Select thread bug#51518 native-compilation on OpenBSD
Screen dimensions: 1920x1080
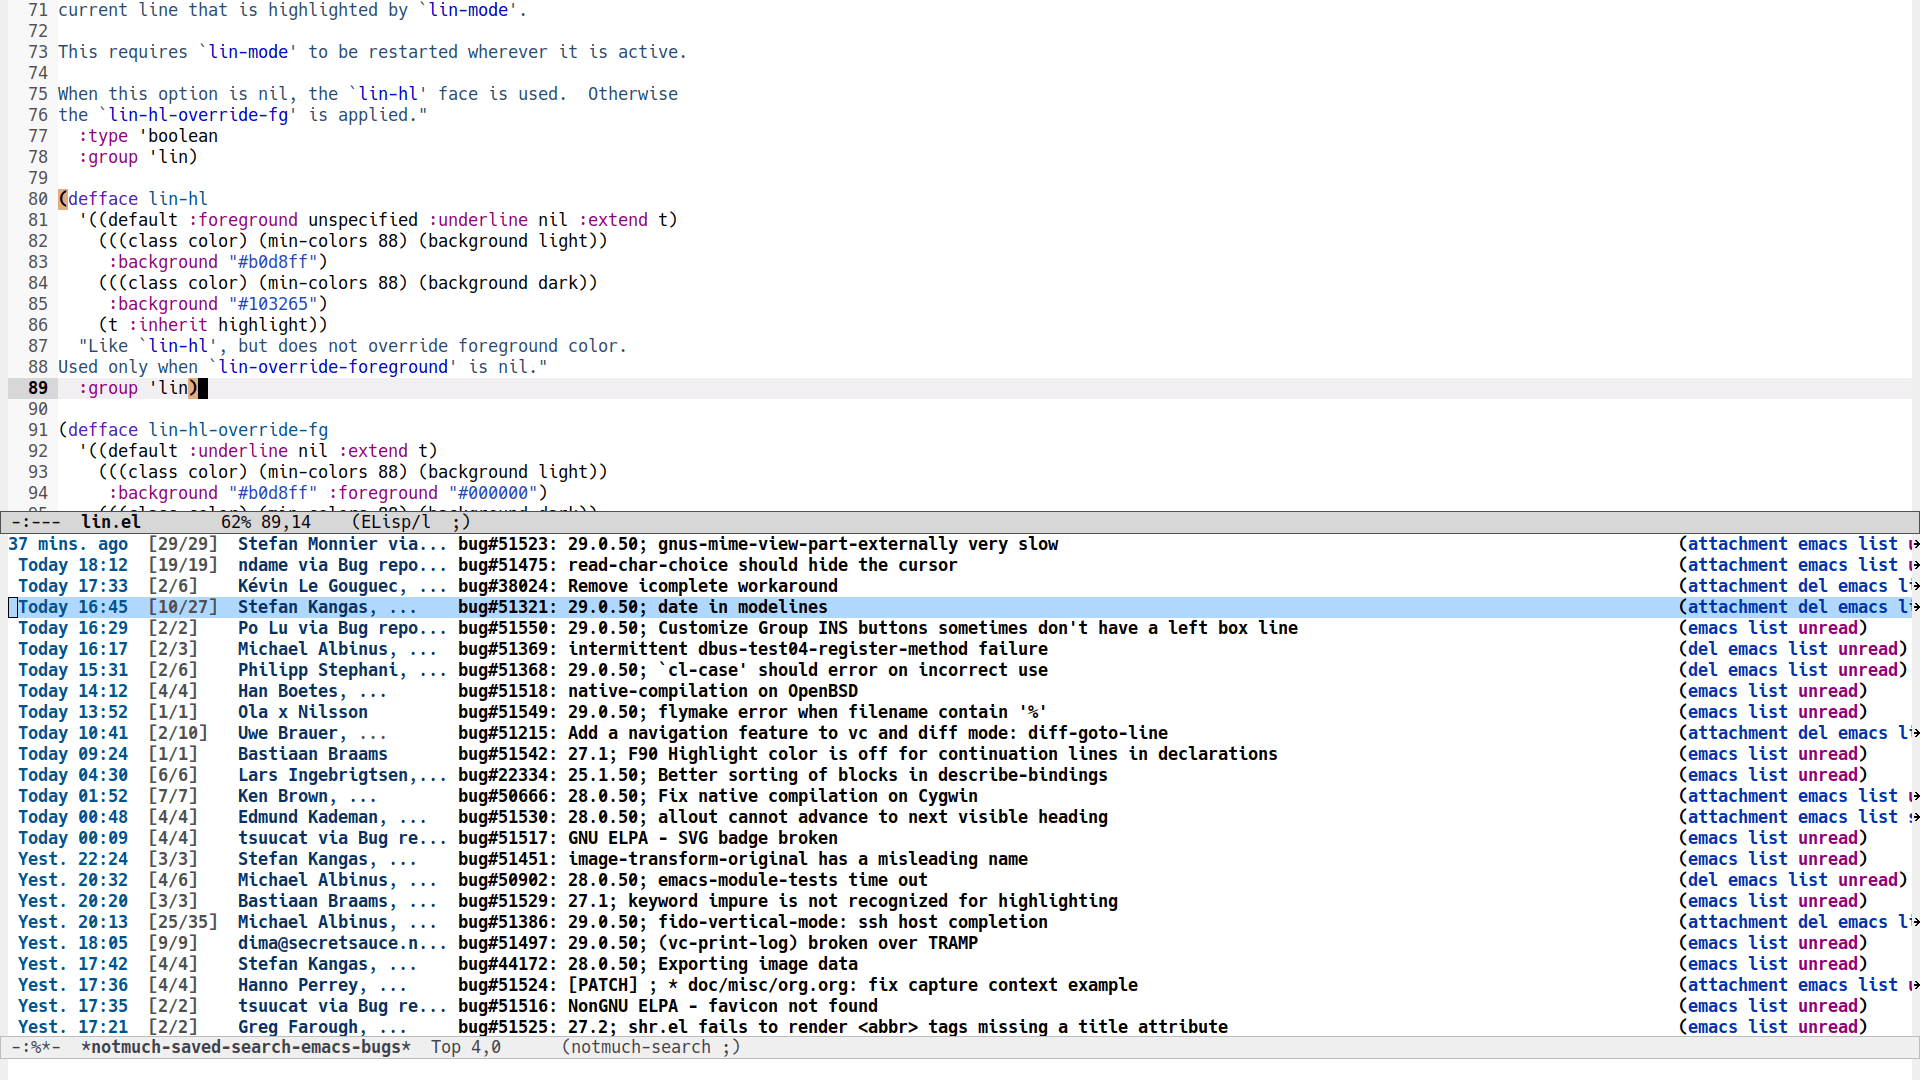pos(658,691)
